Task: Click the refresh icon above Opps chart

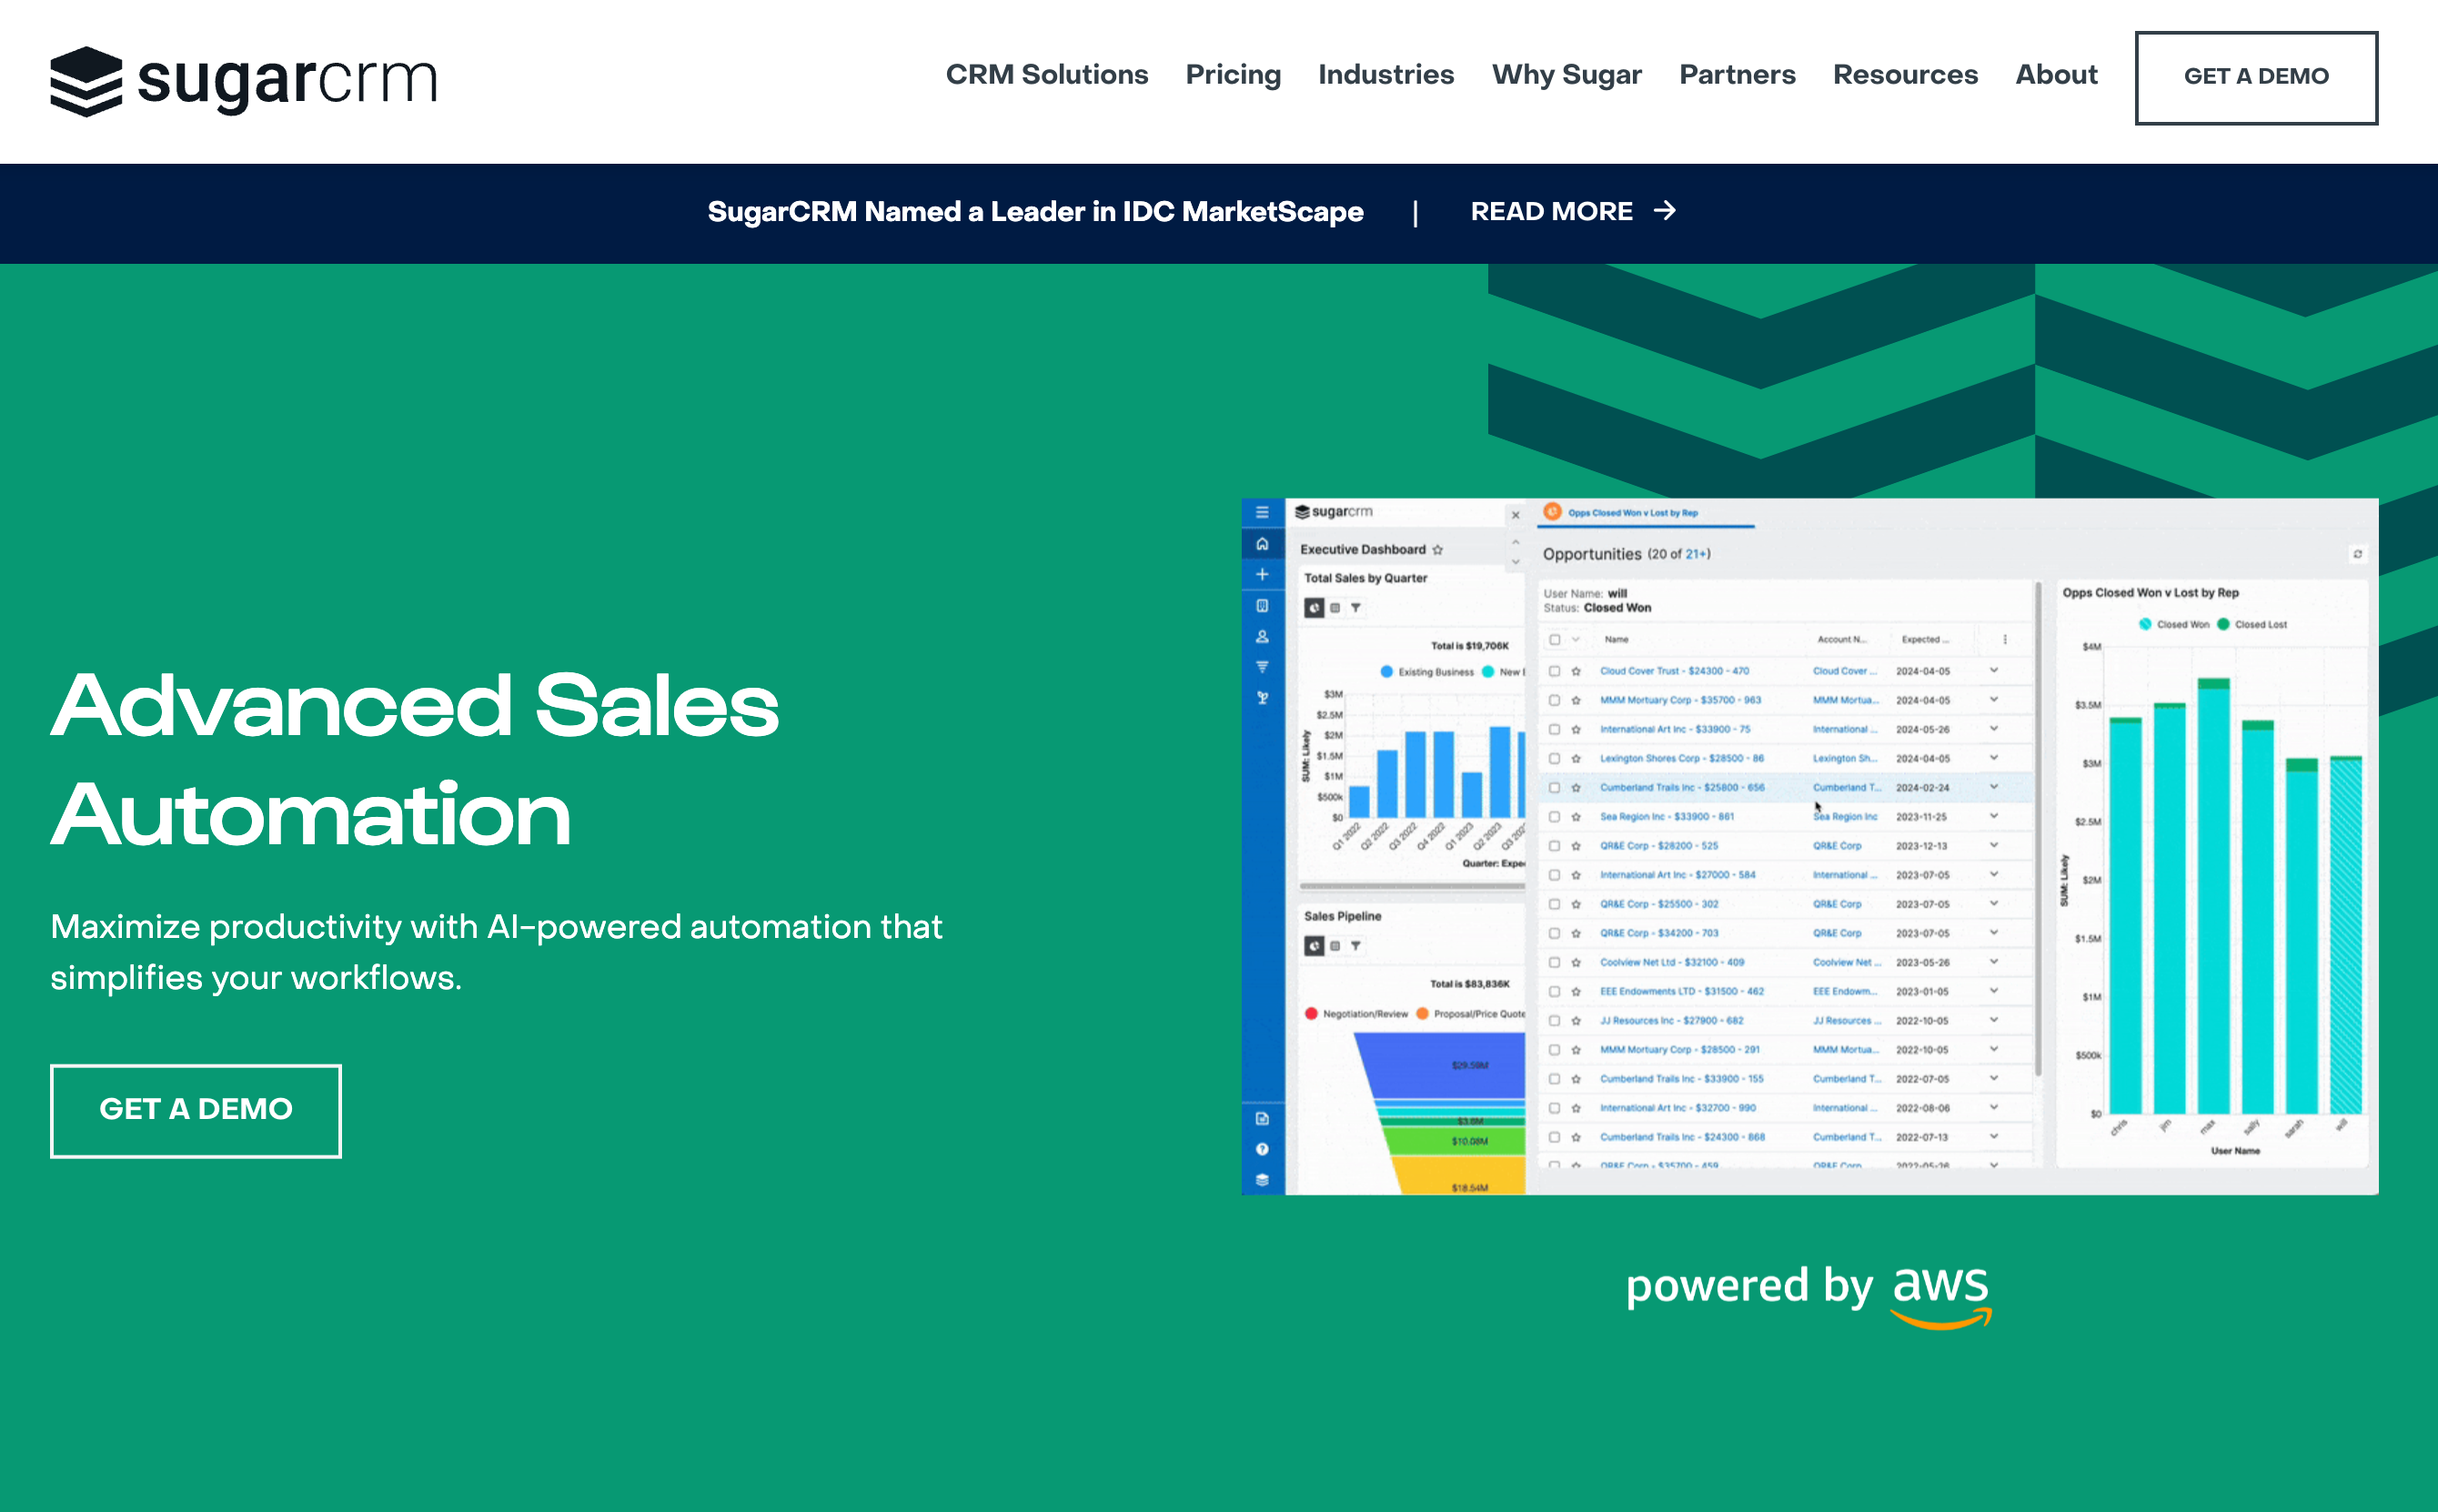Action: 2357,554
